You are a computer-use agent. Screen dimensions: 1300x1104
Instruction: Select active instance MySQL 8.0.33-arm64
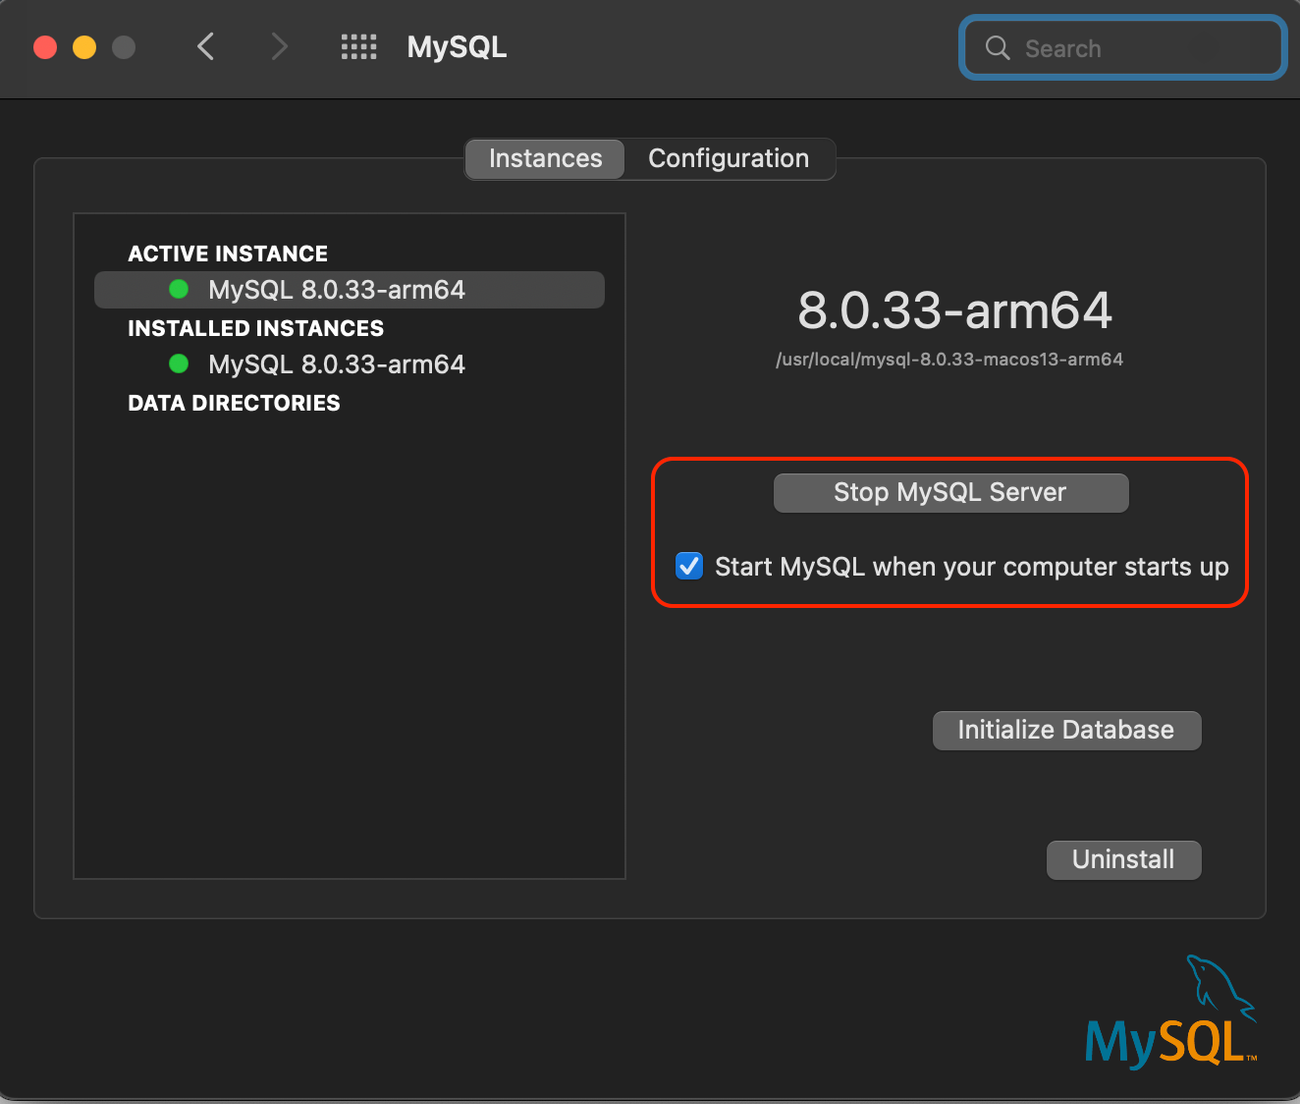coord(349,290)
